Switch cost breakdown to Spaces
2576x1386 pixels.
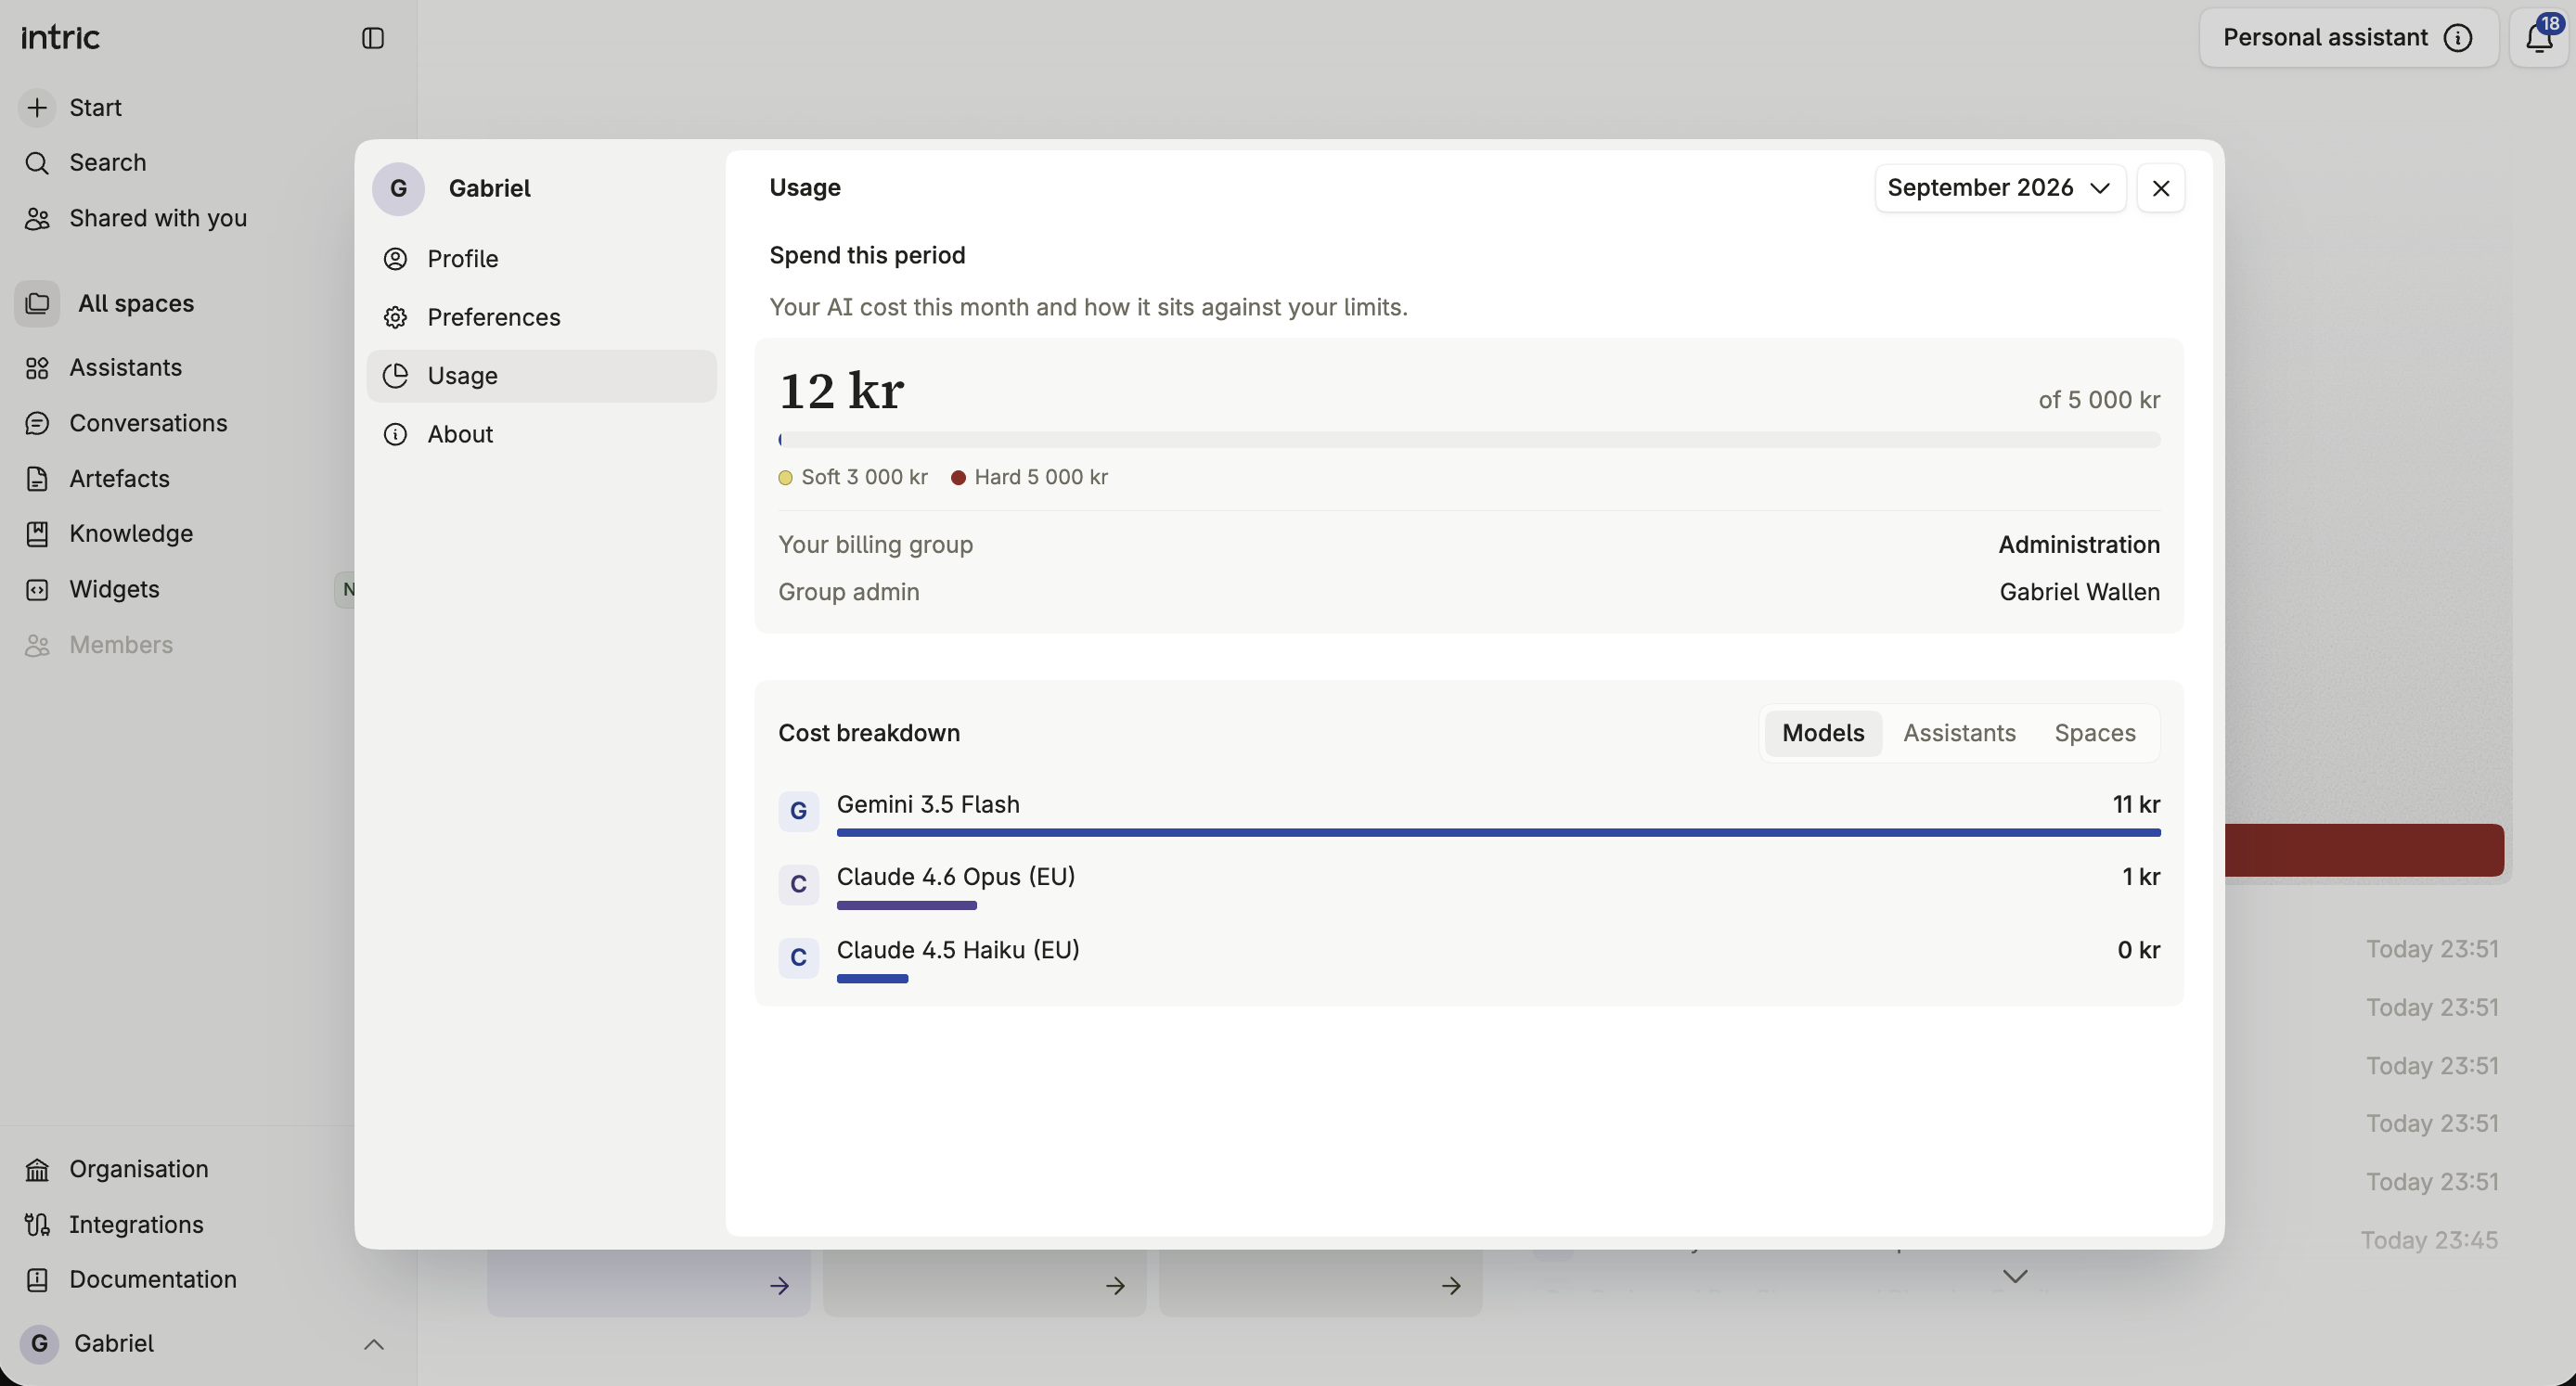2094,733
